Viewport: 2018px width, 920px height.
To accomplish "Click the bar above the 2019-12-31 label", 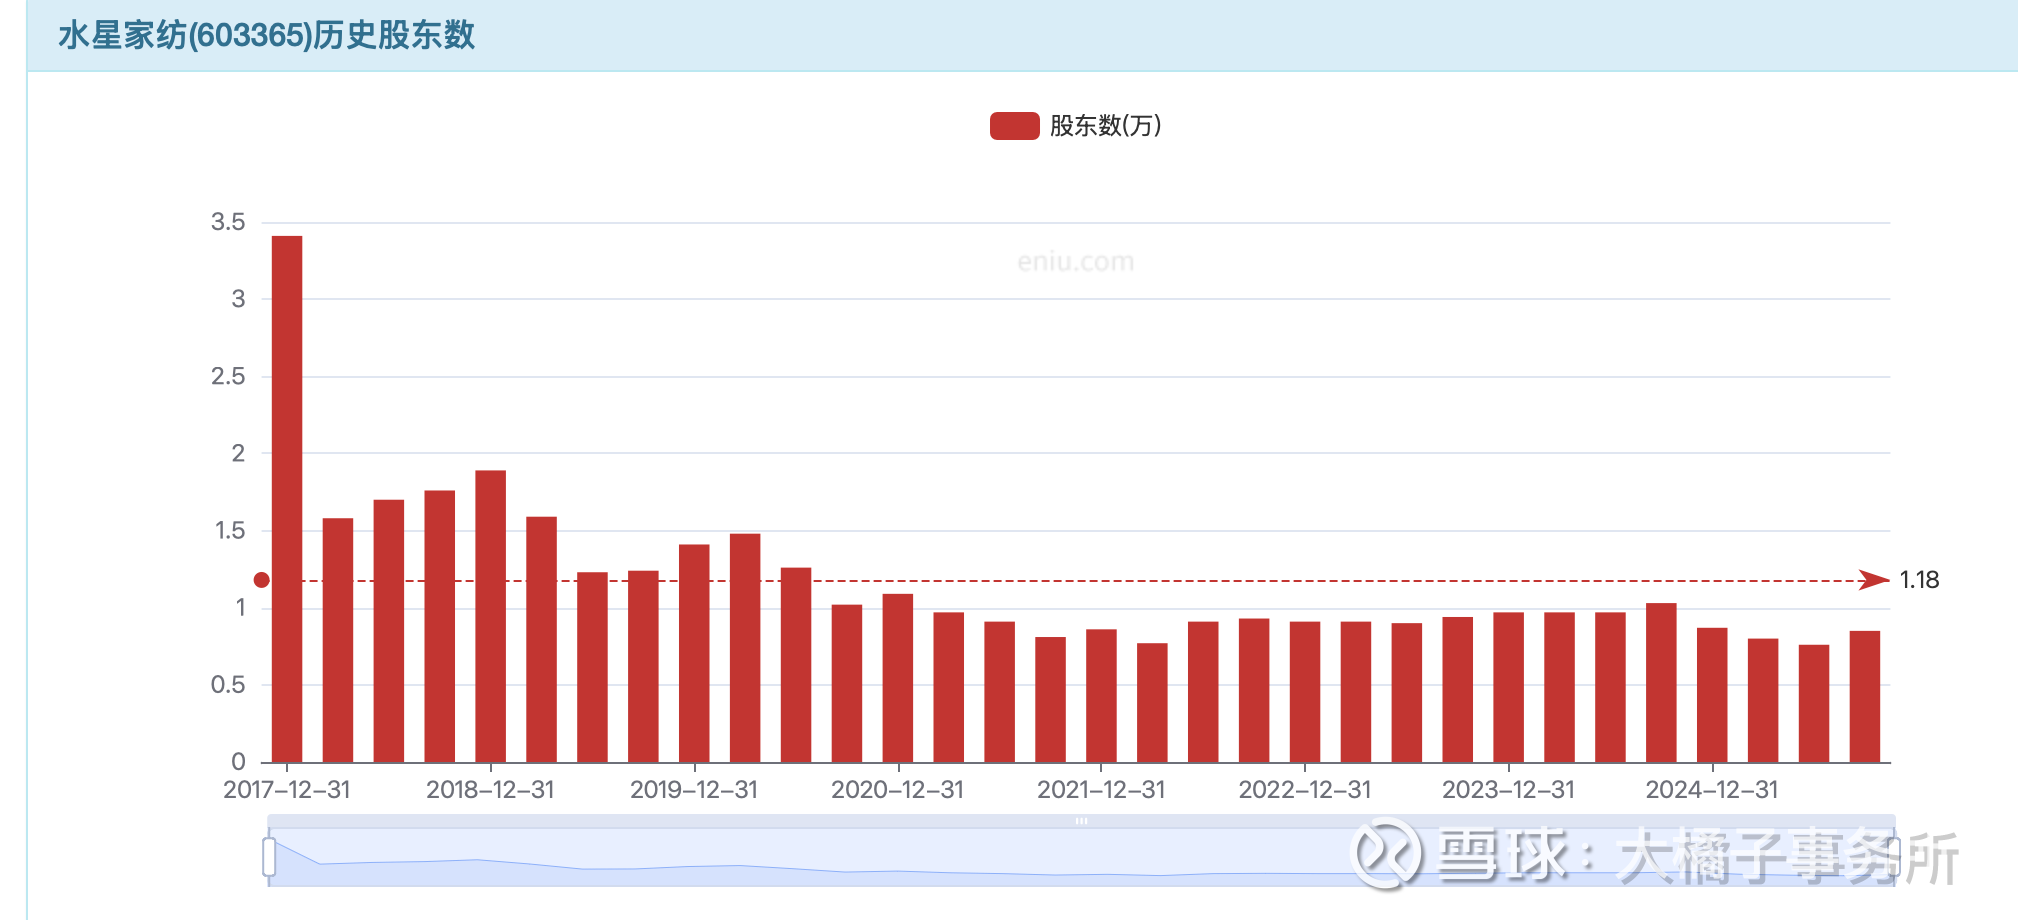I will 694,653.
